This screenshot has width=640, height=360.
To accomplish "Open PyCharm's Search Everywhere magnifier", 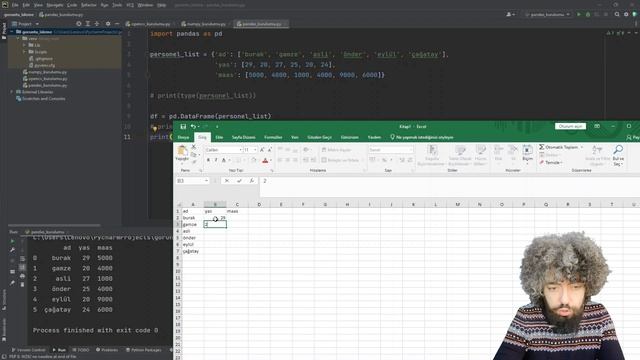I will 617,14.
